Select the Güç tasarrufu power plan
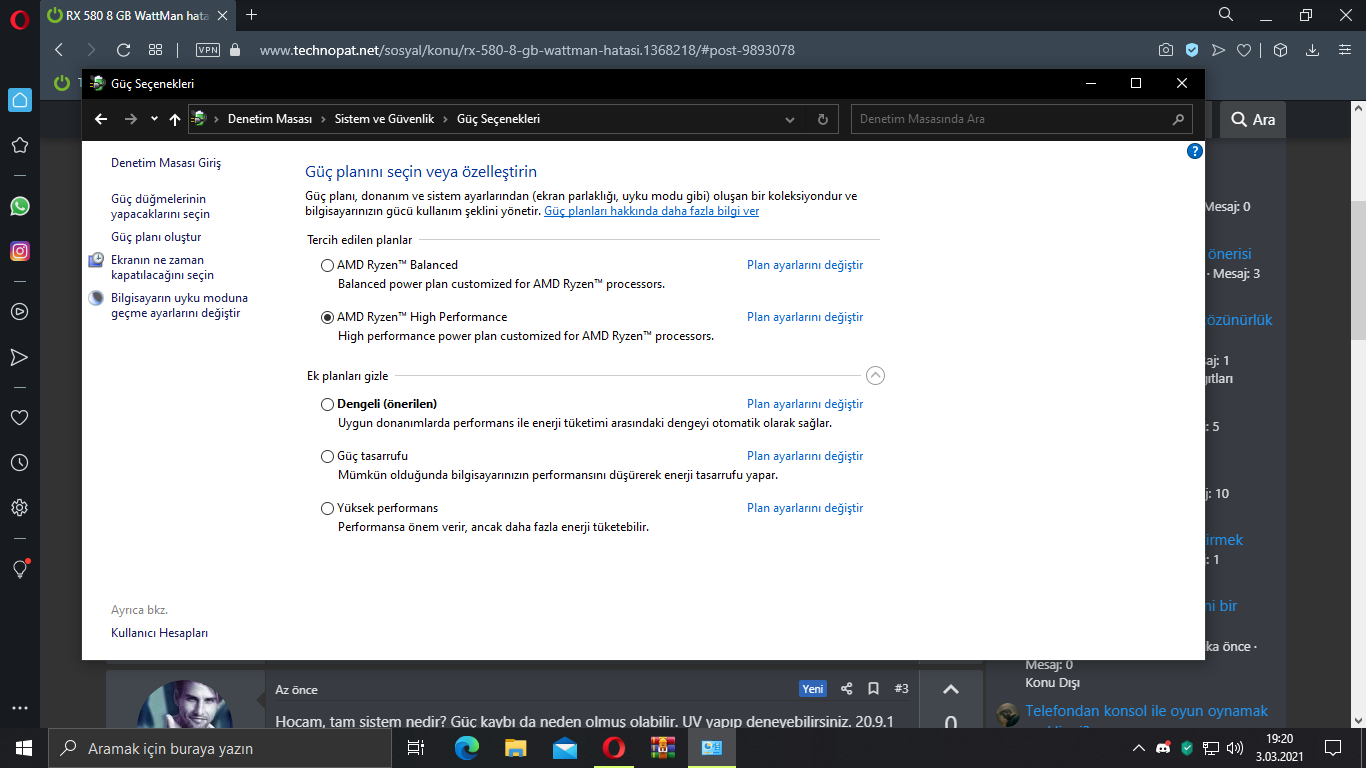This screenshot has width=1366, height=768. pos(327,457)
